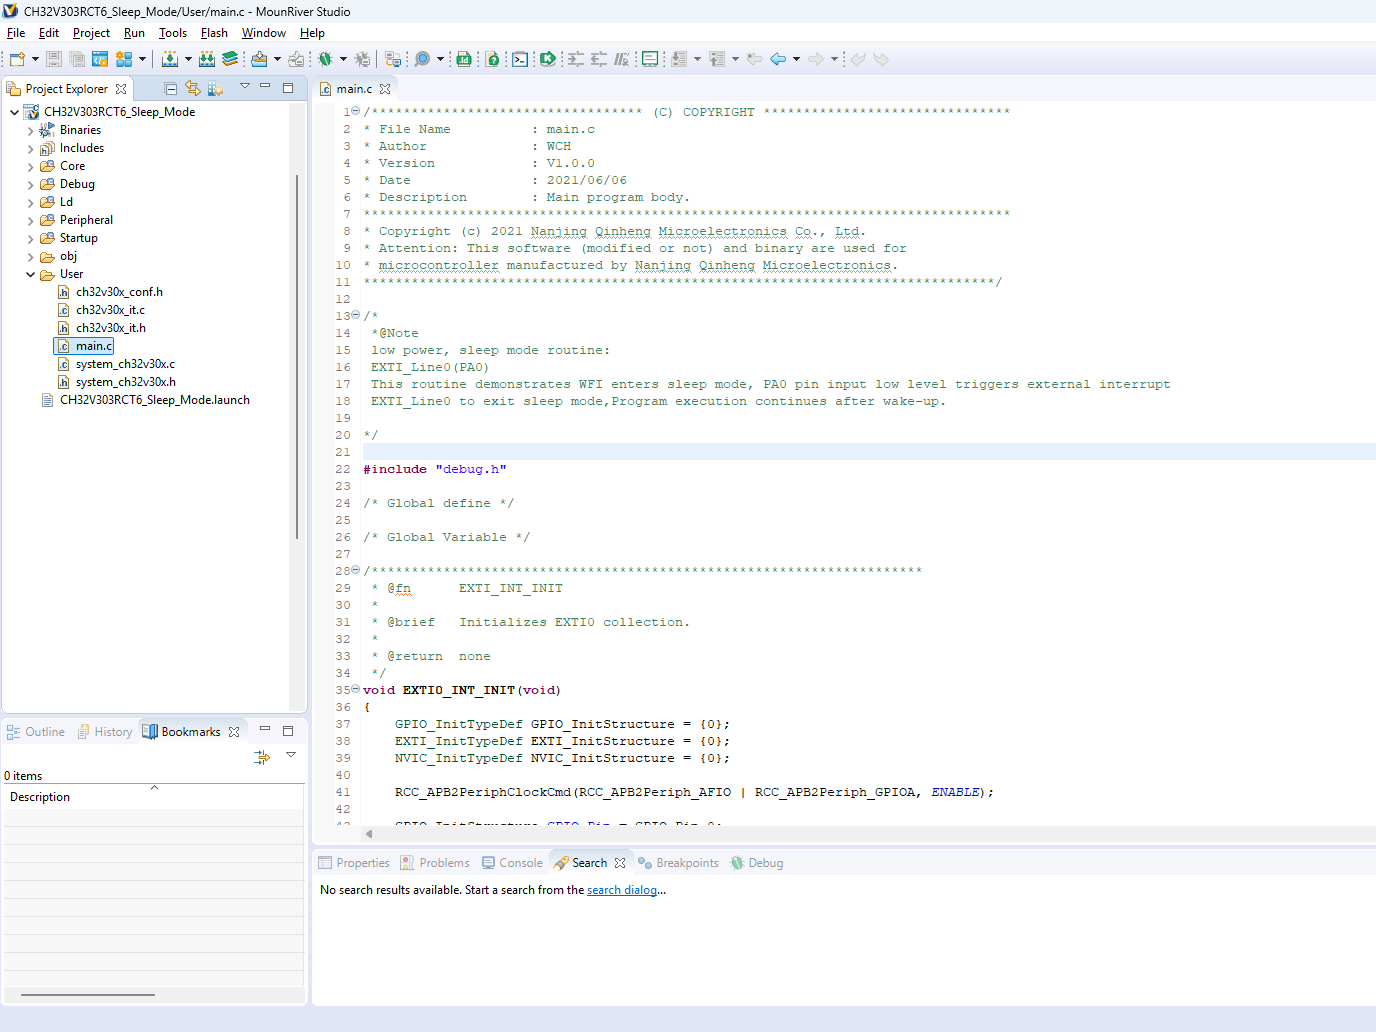Viewport: 1376px width, 1032px height.
Task: Toggle the code fold at line 28
Action: tap(356, 570)
